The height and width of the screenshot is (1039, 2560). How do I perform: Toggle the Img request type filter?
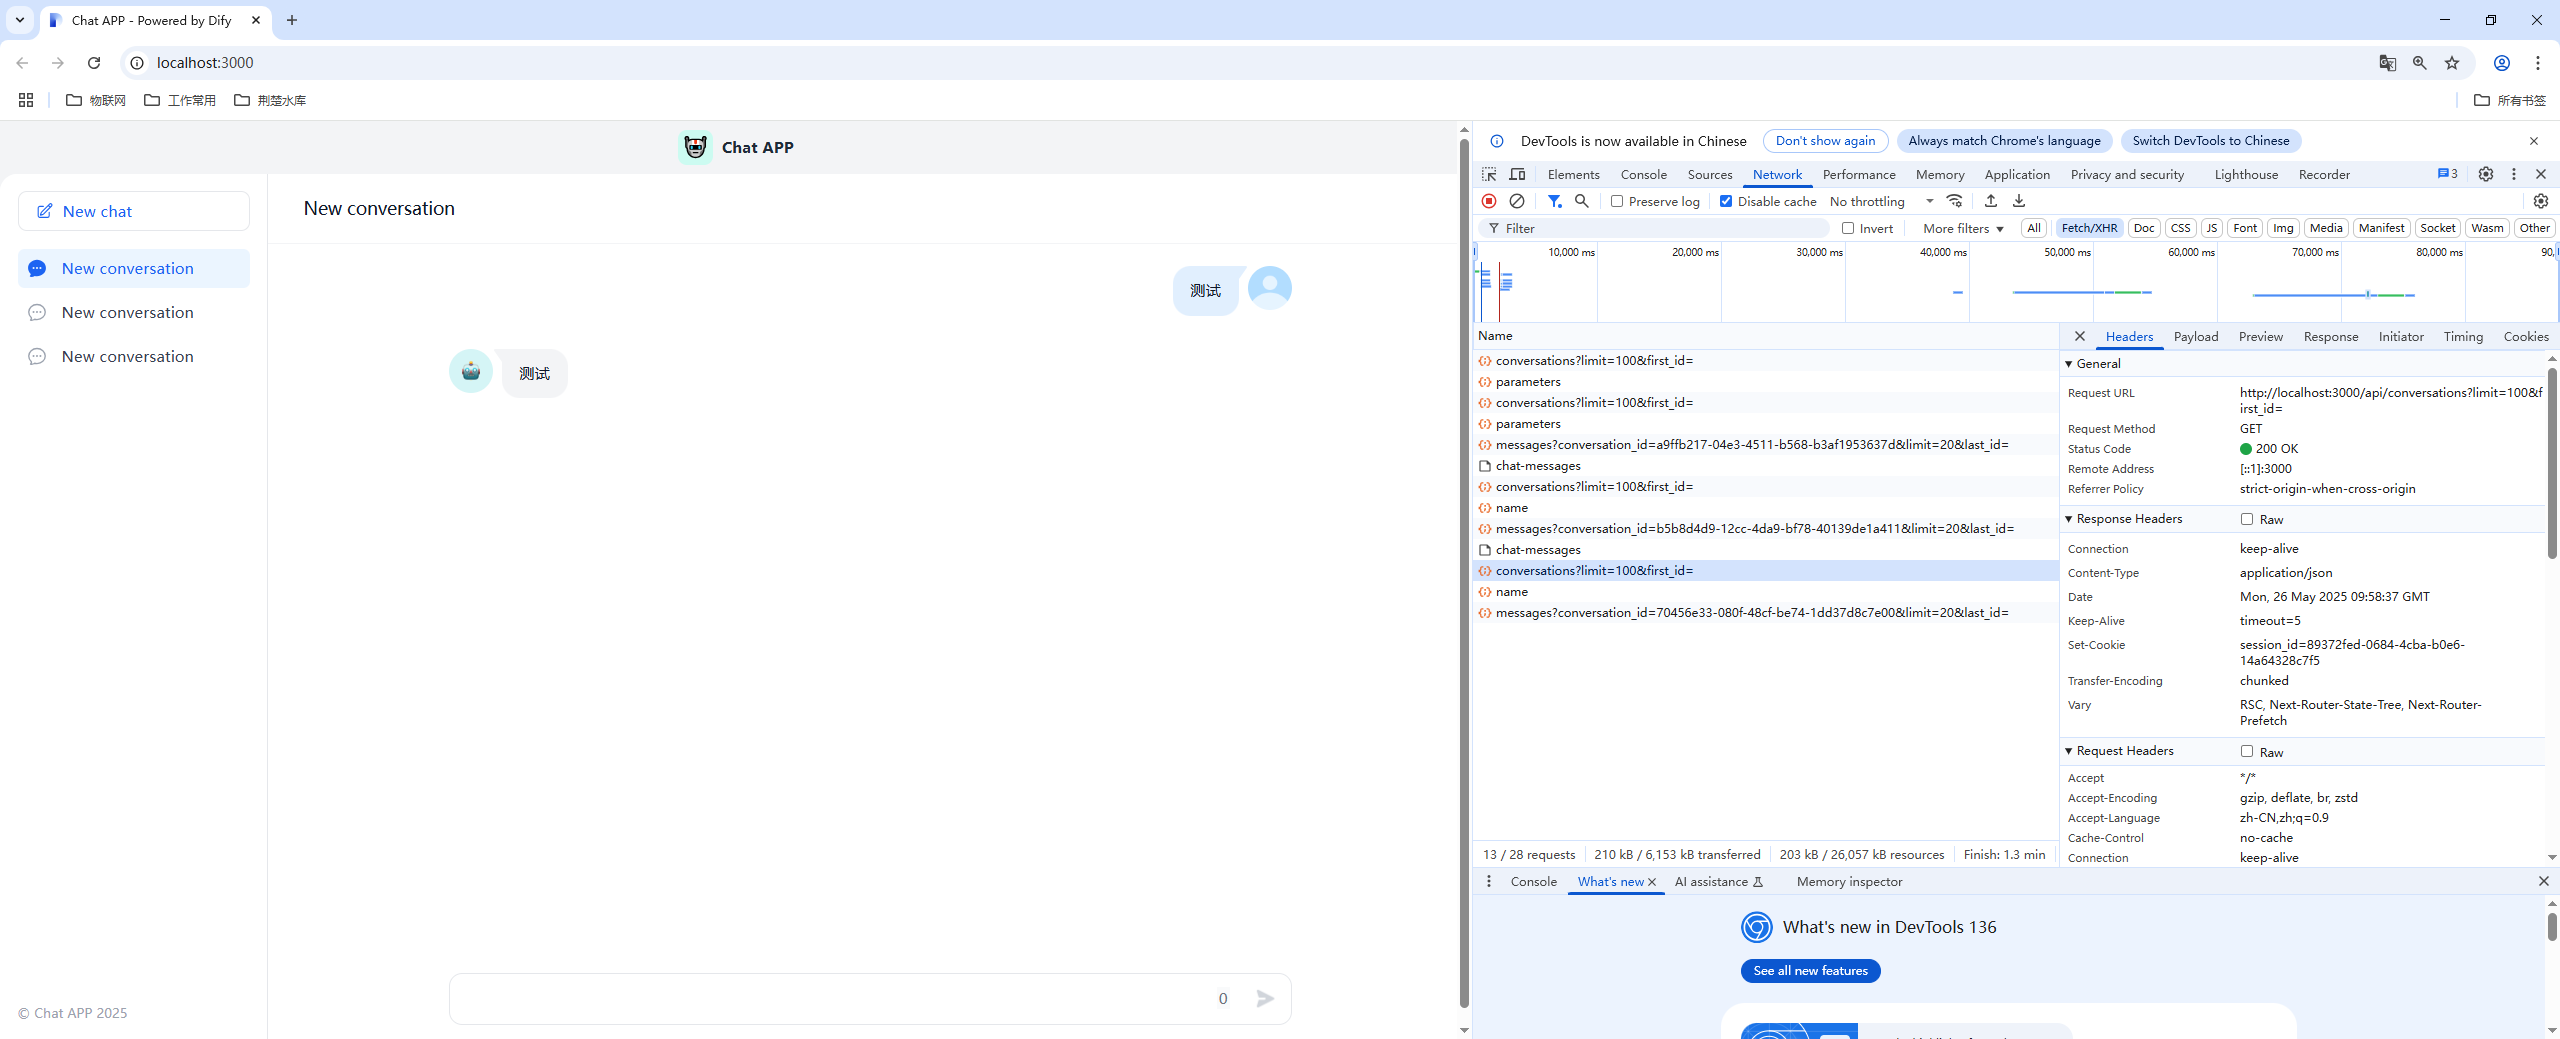coord(2283,228)
